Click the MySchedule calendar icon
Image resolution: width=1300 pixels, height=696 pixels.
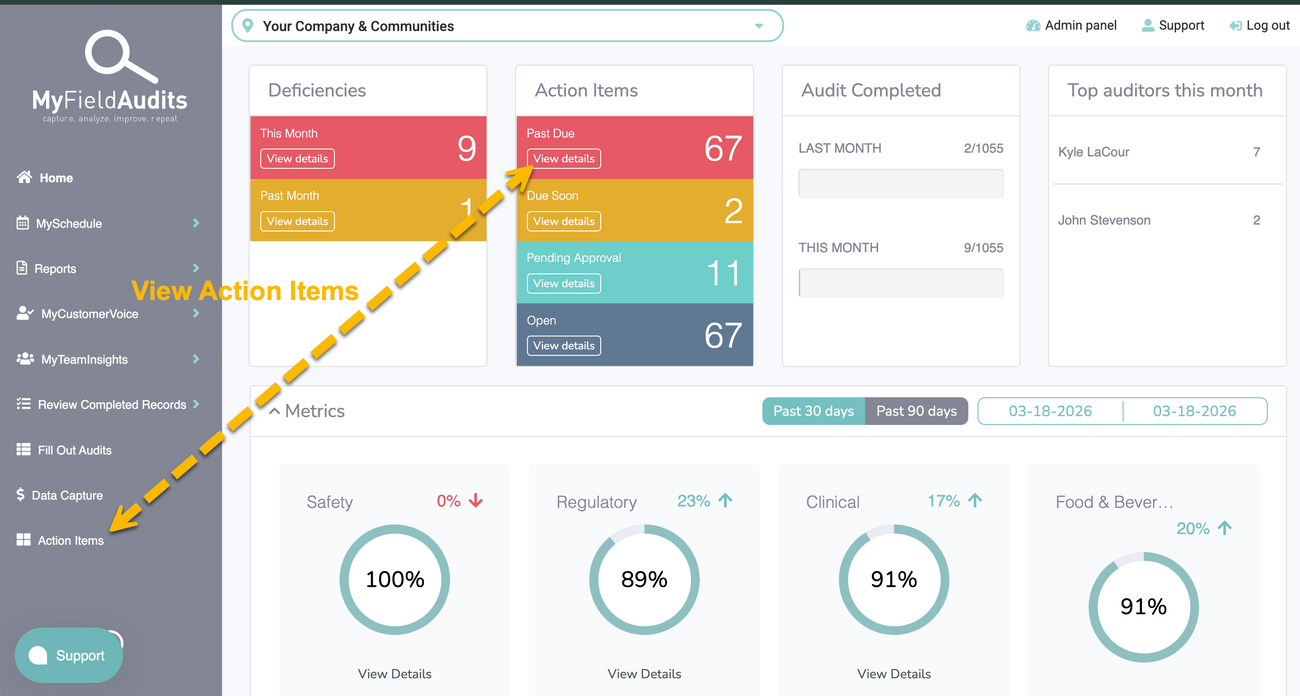[23, 223]
